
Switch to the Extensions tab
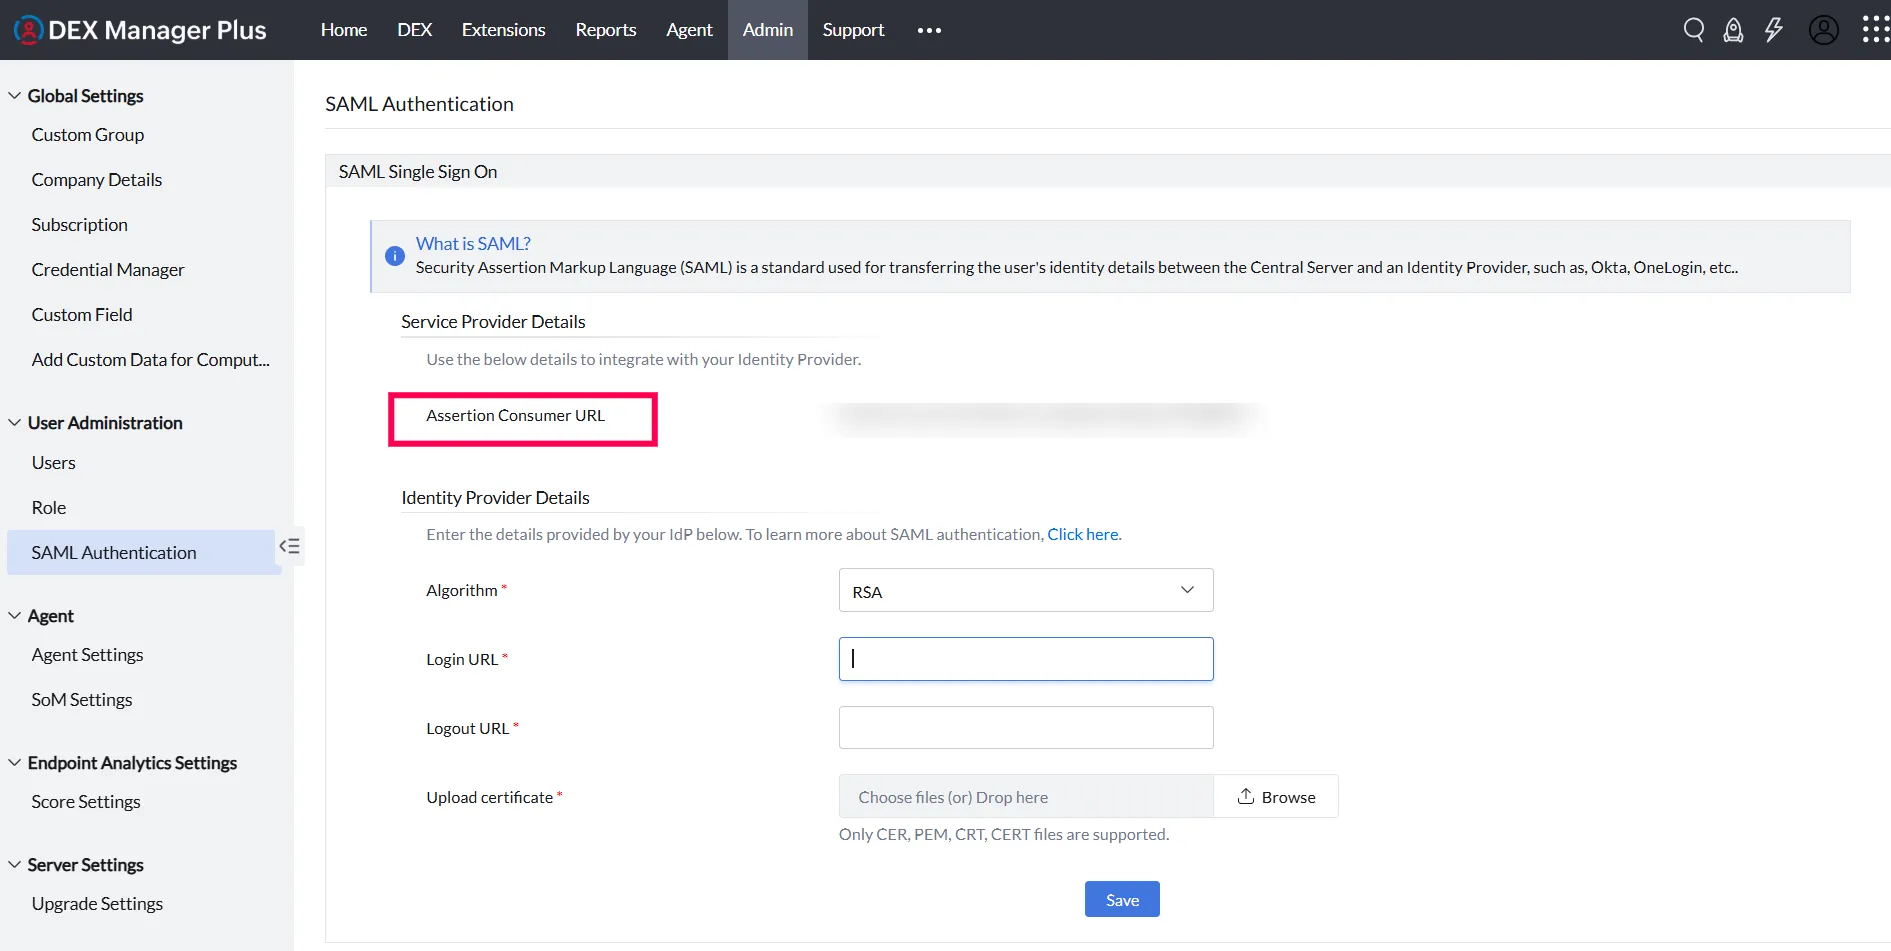pyautogui.click(x=503, y=30)
